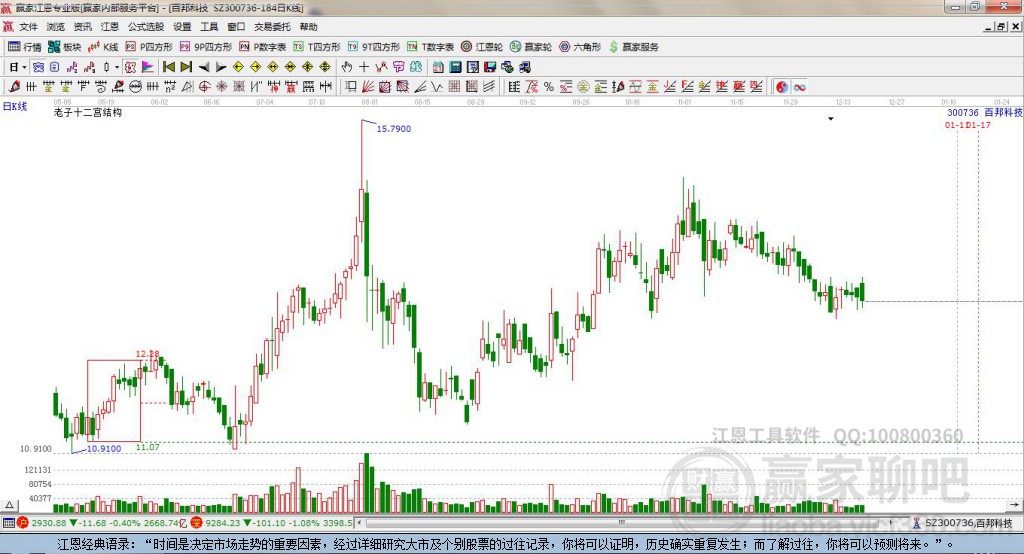This screenshot has width=1024, height=554.
Task: Open the 设置 menu
Action: [182, 27]
